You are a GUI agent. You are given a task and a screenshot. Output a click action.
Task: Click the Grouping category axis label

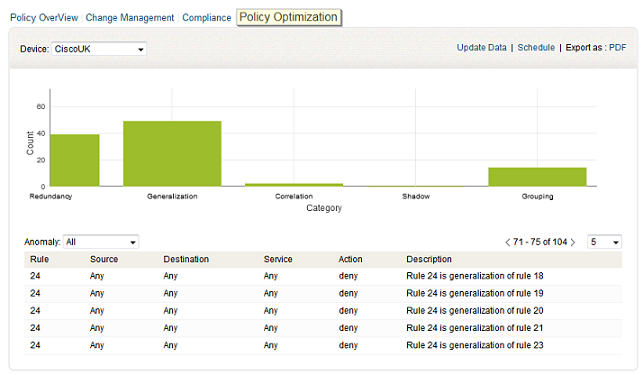537,197
